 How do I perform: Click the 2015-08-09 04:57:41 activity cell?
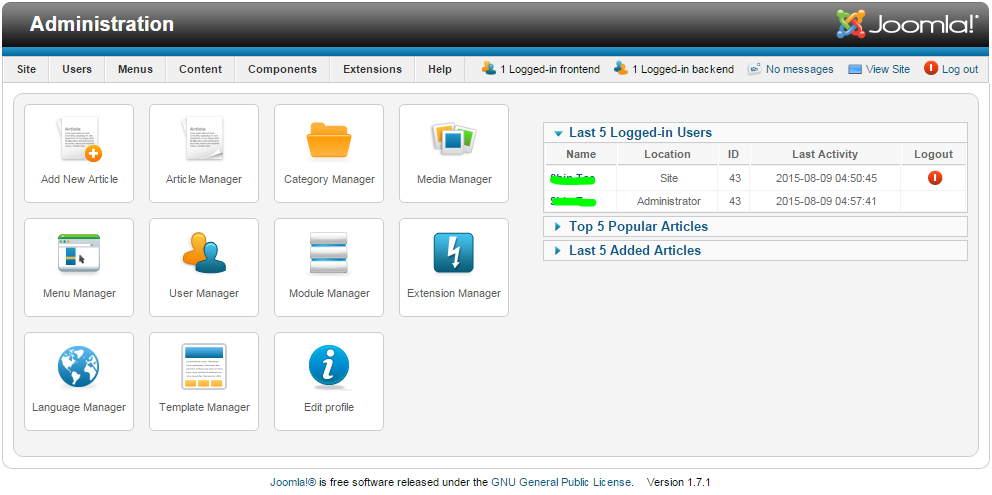coord(826,201)
